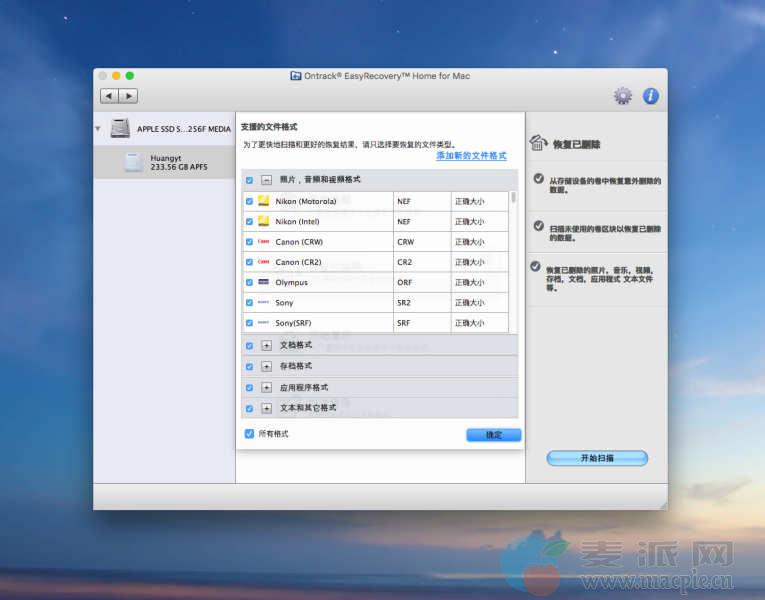
Task: Click the forward navigation arrow
Action: click(x=128, y=96)
